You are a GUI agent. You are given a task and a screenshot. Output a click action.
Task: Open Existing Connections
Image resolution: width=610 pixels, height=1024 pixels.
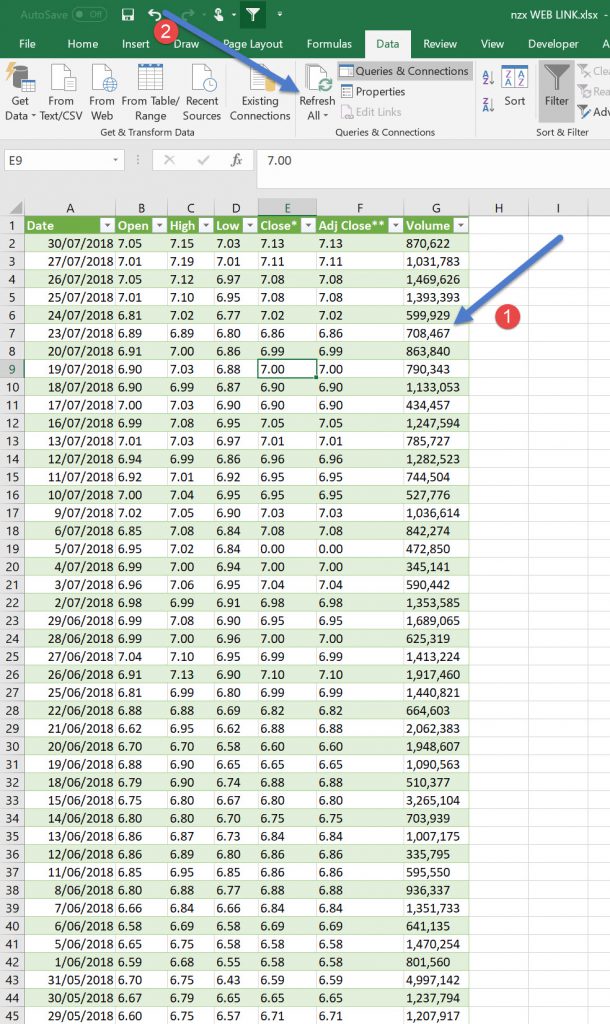pyautogui.click(x=260, y=90)
